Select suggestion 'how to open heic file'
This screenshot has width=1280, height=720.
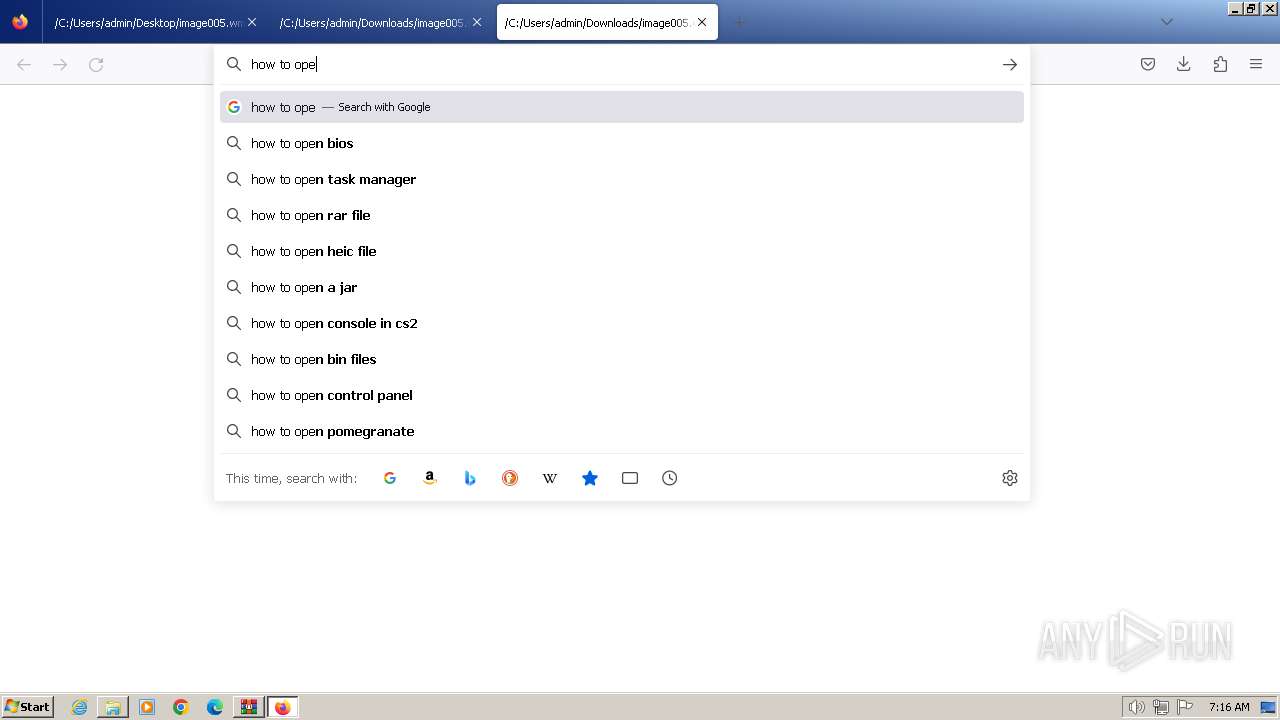coord(622,251)
